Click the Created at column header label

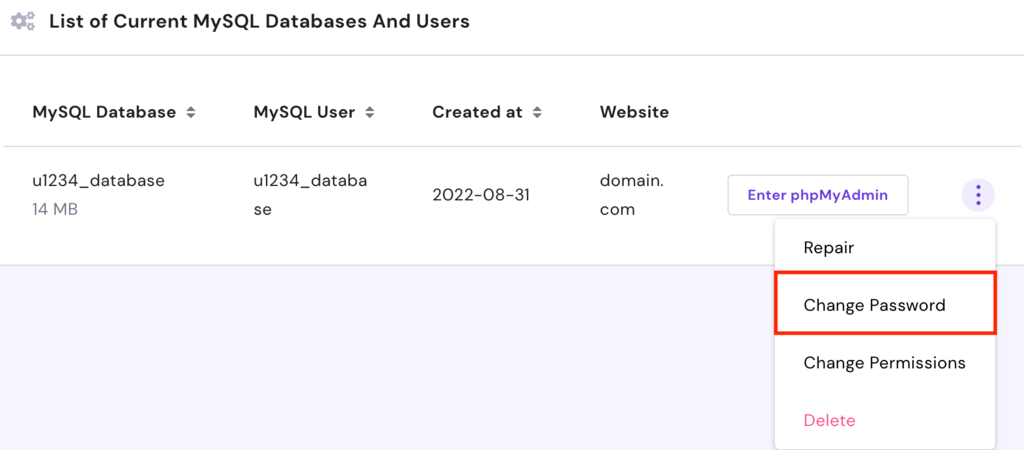pyautogui.click(x=477, y=112)
